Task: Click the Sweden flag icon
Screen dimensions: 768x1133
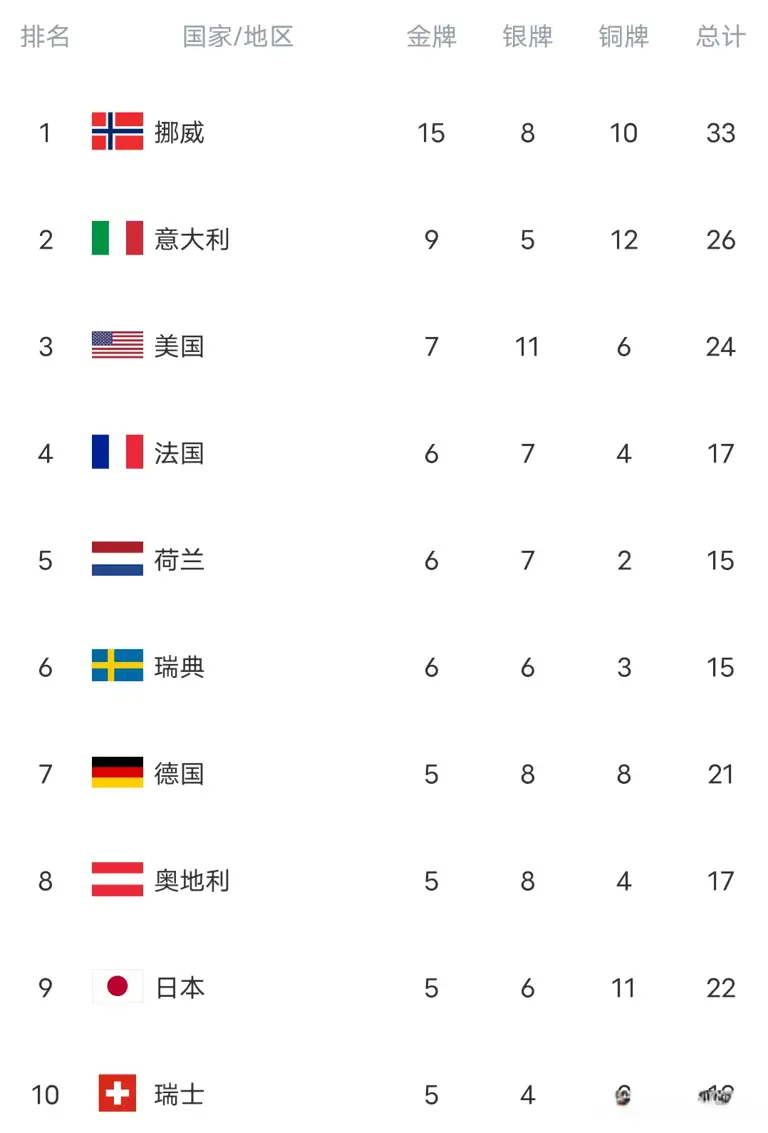Action: tap(117, 665)
